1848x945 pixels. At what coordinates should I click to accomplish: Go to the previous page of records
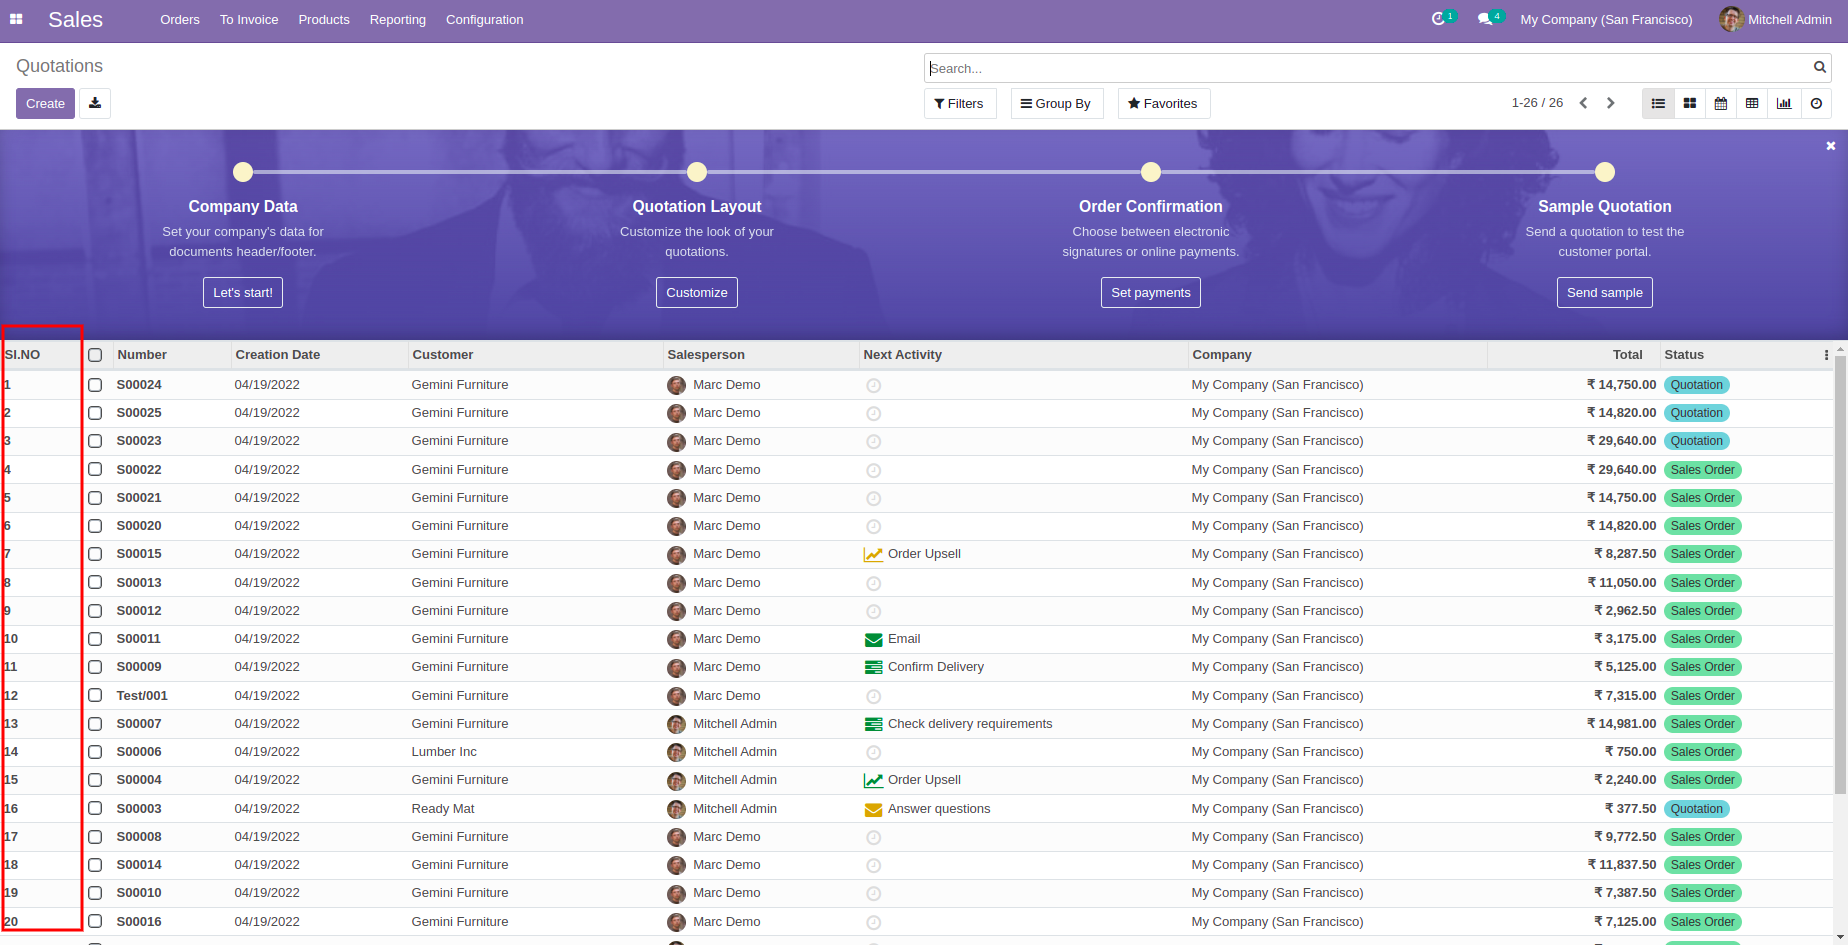pos(1583,103)
